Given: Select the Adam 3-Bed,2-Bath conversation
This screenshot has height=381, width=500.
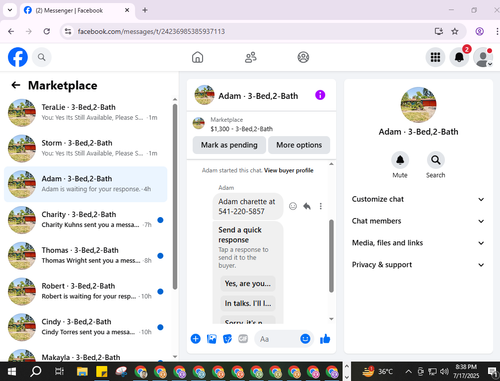Looking at the screenshot, I should coord(86,184).
